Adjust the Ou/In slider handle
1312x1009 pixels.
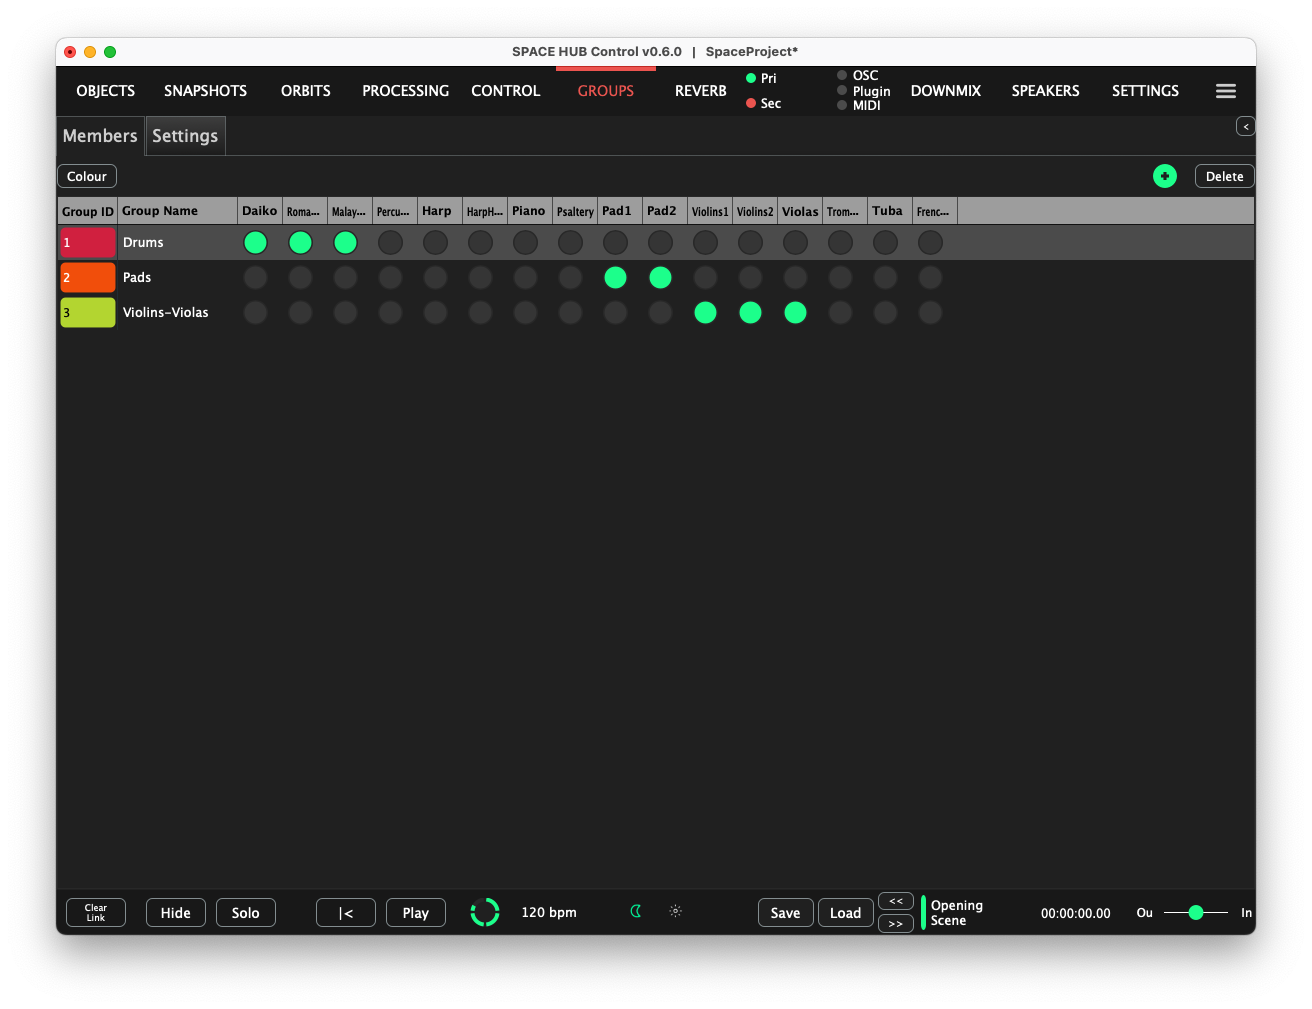coord(1195,912)
